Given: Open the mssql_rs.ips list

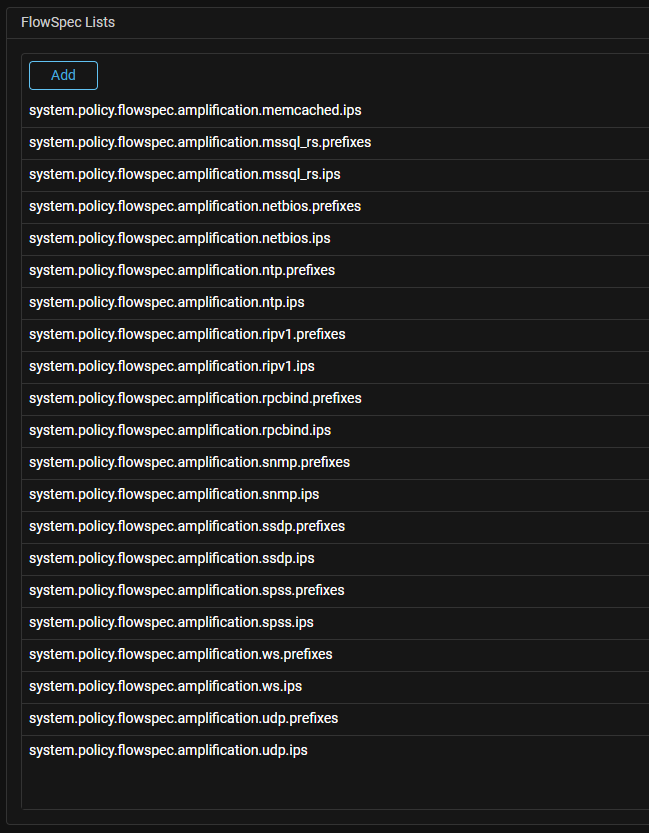Looking at the screenshot, I should 185,174.
